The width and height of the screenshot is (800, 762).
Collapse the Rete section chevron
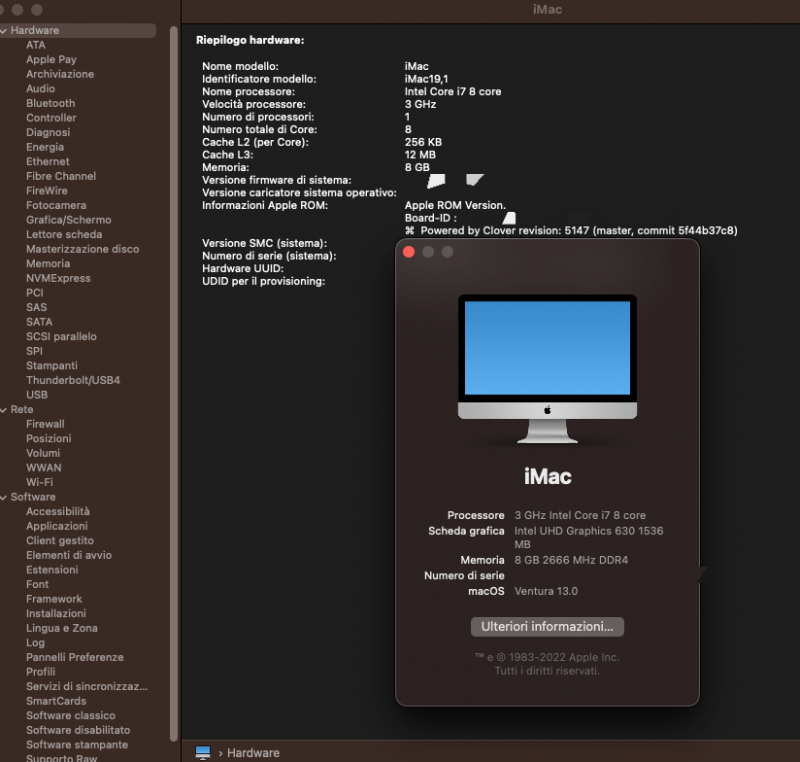(x=4, y=410)
